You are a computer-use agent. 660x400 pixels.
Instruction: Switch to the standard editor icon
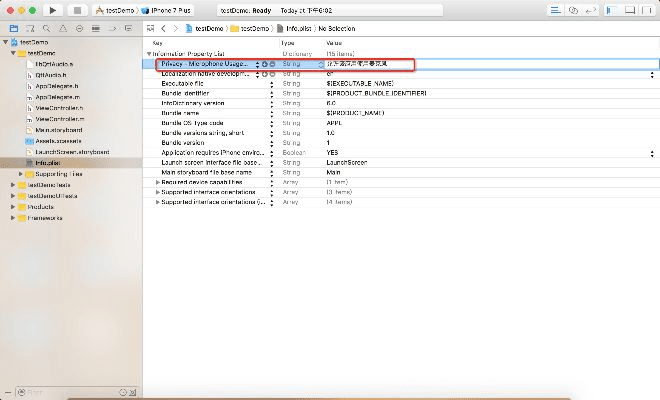click(555, 9)
